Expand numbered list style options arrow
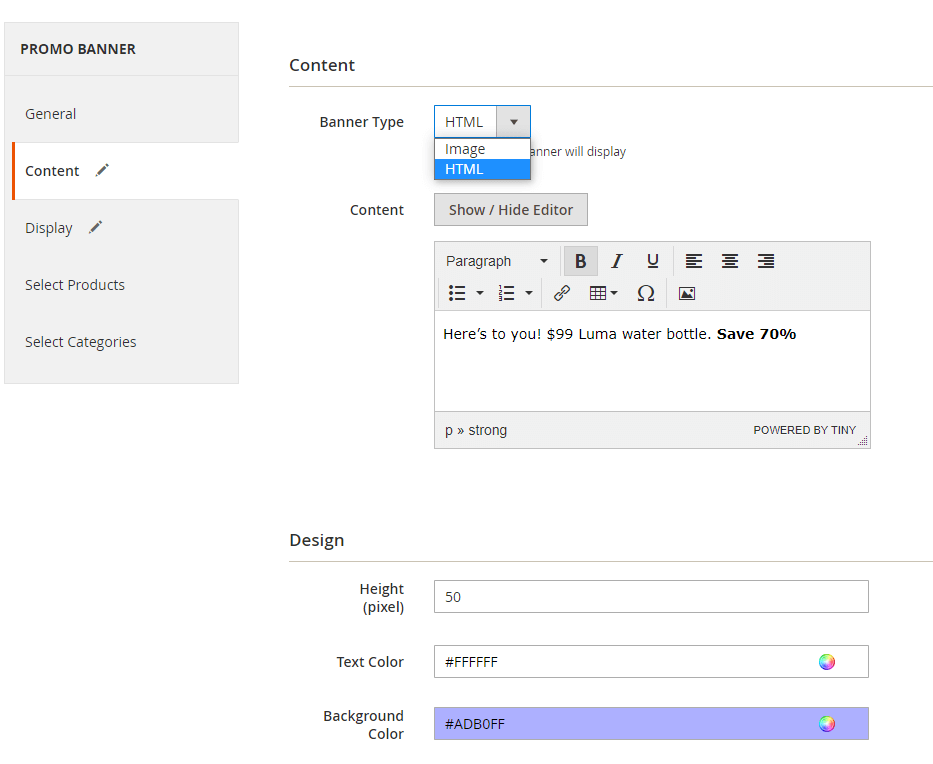The image size is (933, 764). coord(528,293)
